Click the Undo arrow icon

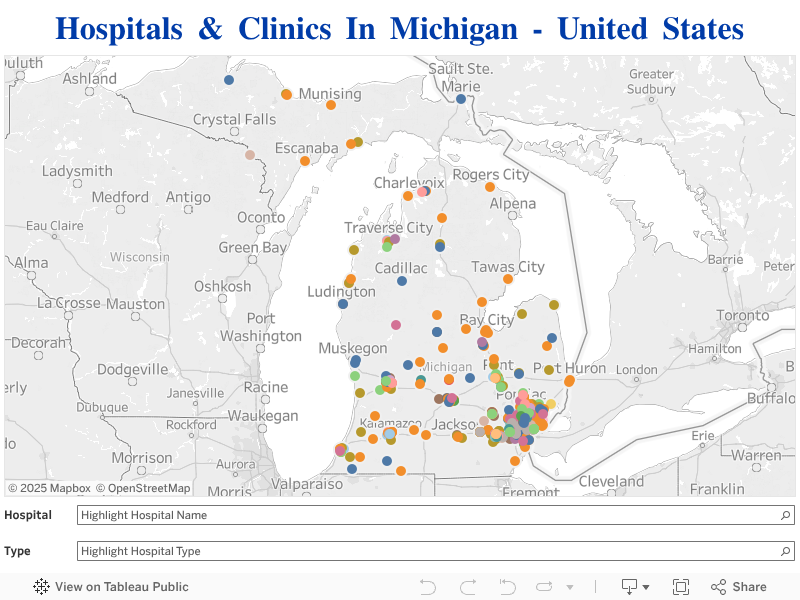[x=428, y=587]
